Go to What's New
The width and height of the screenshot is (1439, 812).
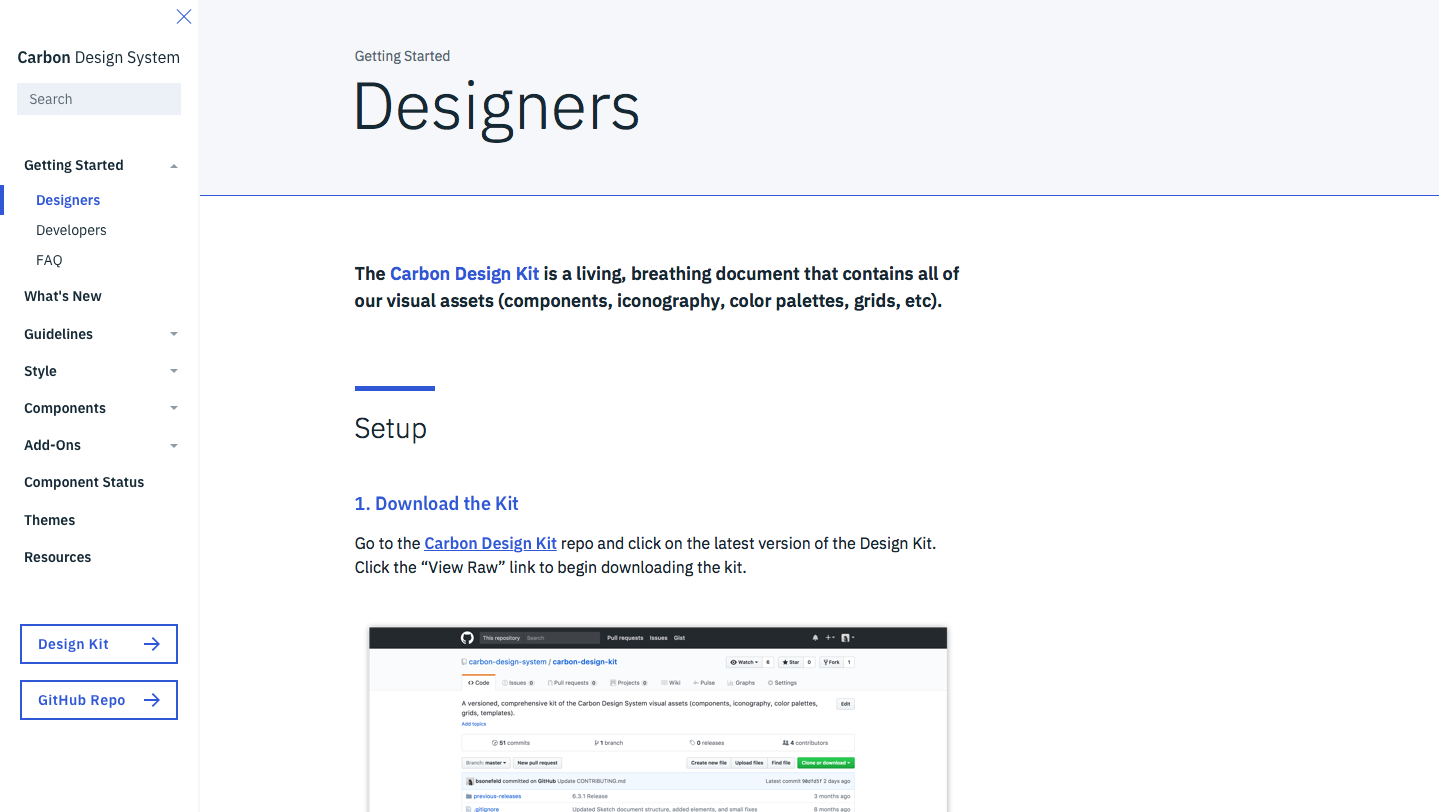(x=63, y=296)
